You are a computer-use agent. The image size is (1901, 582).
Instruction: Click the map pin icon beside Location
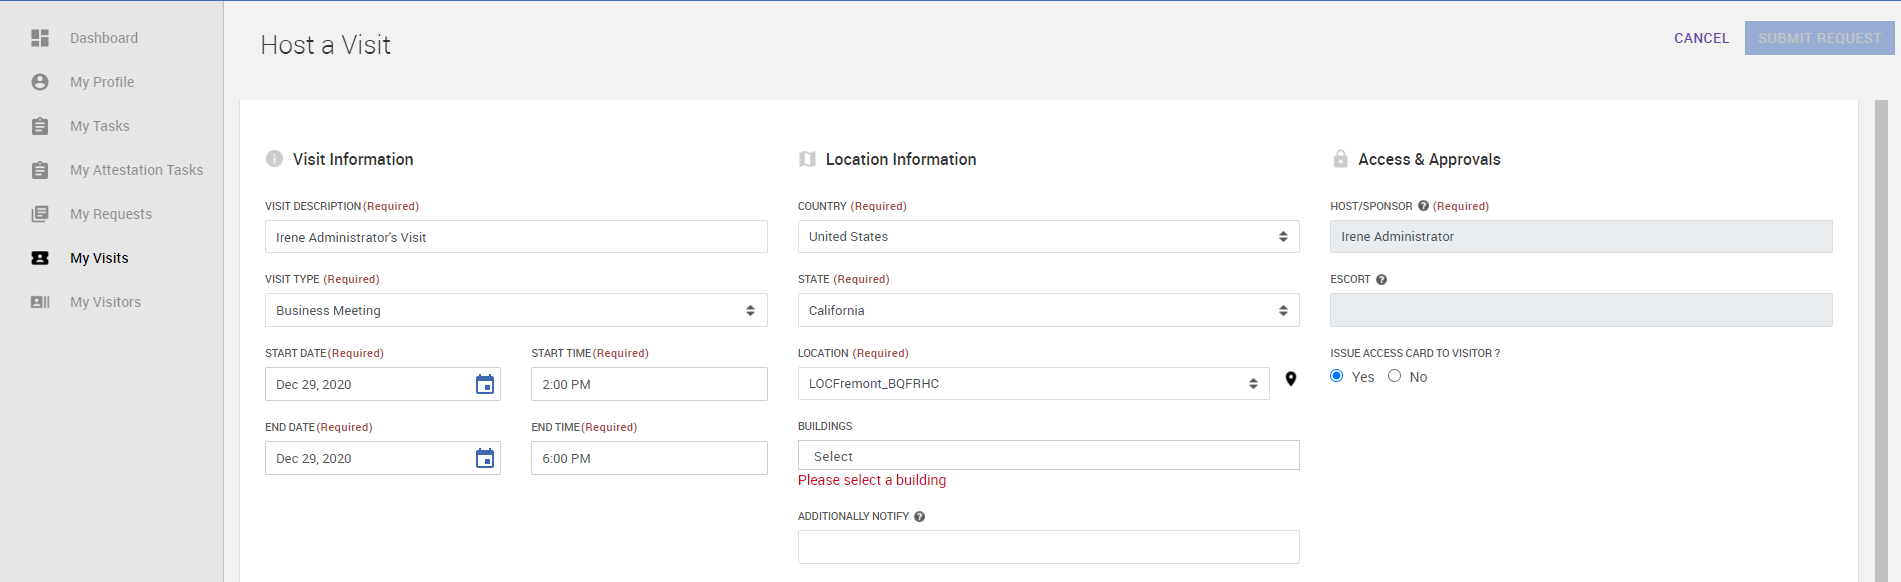click(1291, 379)
